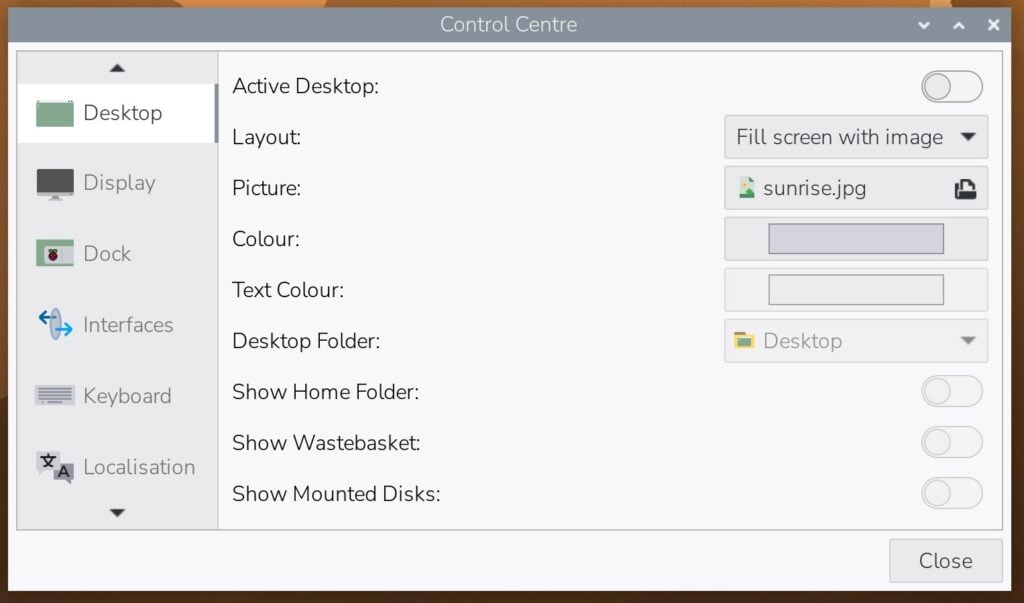Click the sidebar scroll-down arrow
Viewport: 1024px width, 603px height.
[x=118, y=513]
